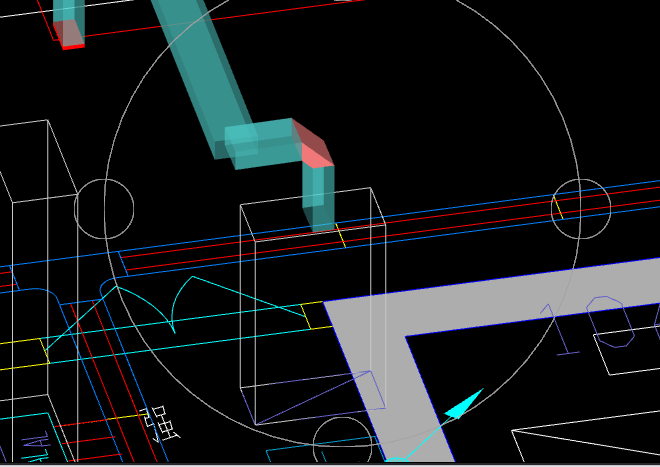Click the small circle grip on the left of the large circle
Viewport: 660px width, 467px height.
click(104, 209)
